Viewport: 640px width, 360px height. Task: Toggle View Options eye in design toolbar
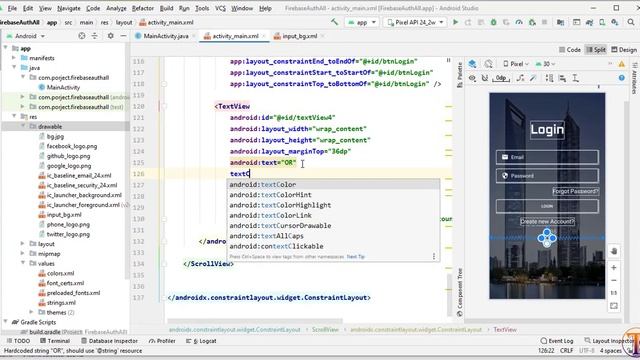(472, 78)
